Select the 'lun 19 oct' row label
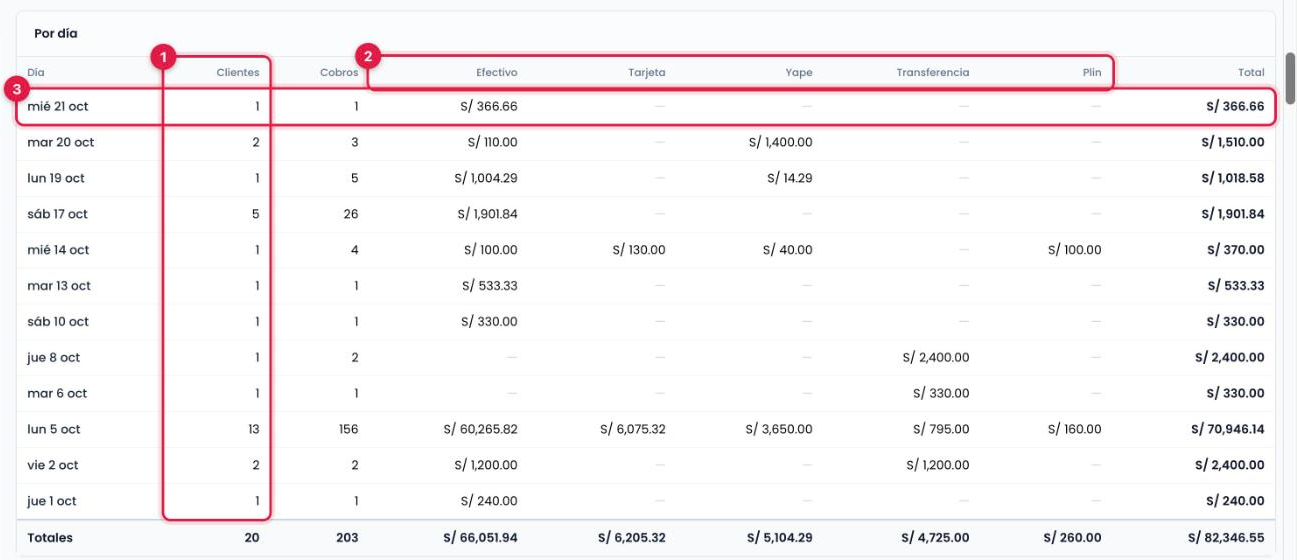This screenshot has width=1297, height=560. 56,178
